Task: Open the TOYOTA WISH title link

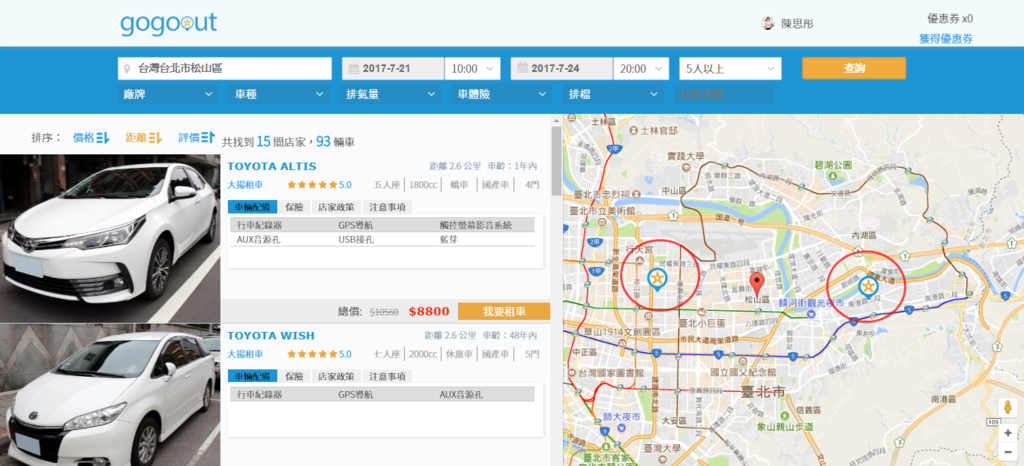Action: click(x=270, y=335)
